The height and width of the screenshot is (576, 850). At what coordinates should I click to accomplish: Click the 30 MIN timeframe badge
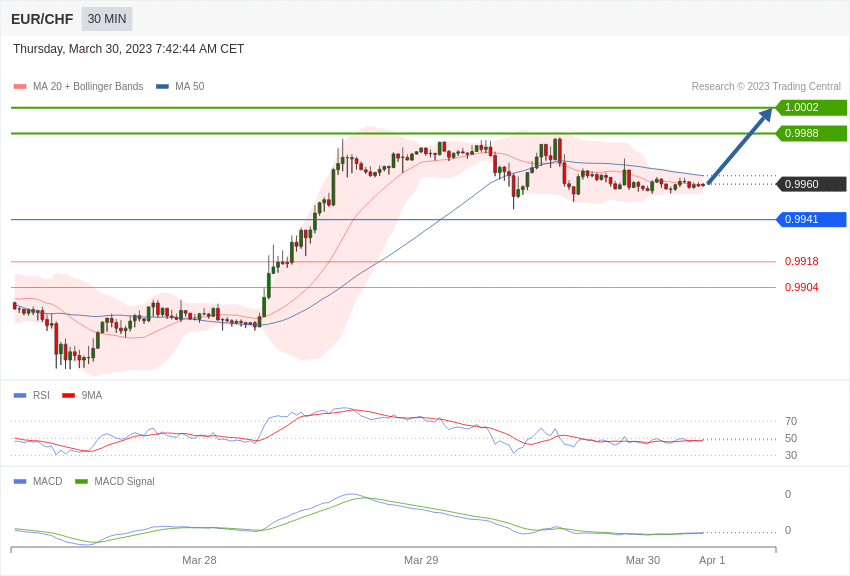pyautogui.click(x=107, y=19)
